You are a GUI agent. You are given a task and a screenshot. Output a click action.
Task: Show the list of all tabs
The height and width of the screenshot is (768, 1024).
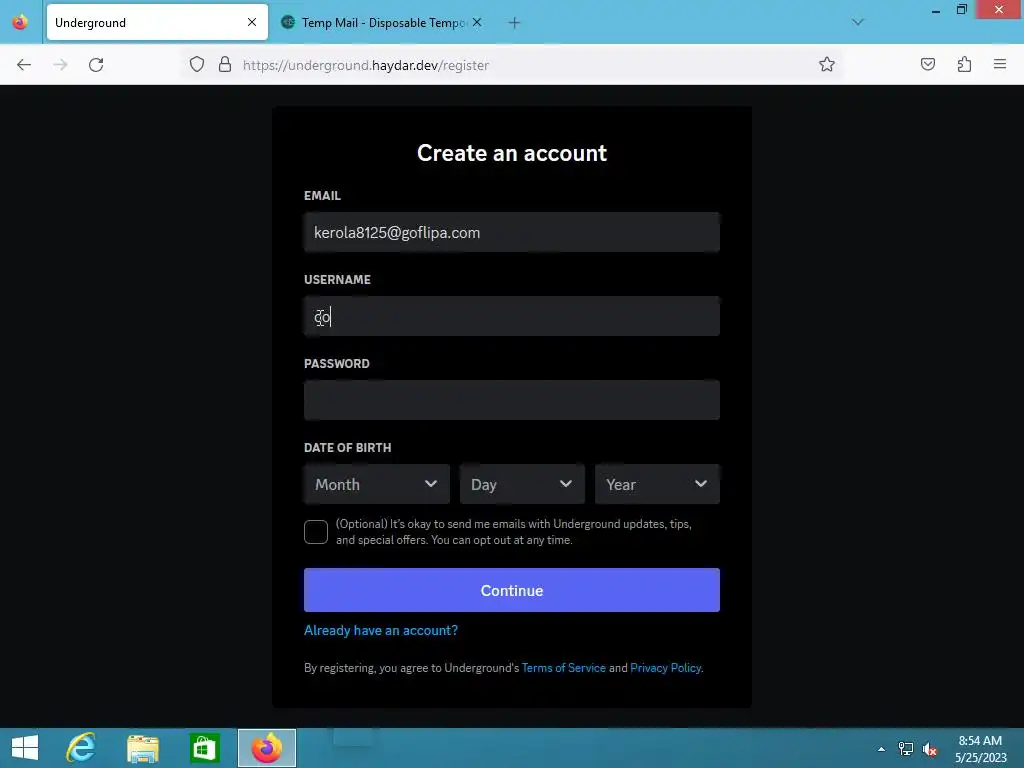tap(857, 22)
